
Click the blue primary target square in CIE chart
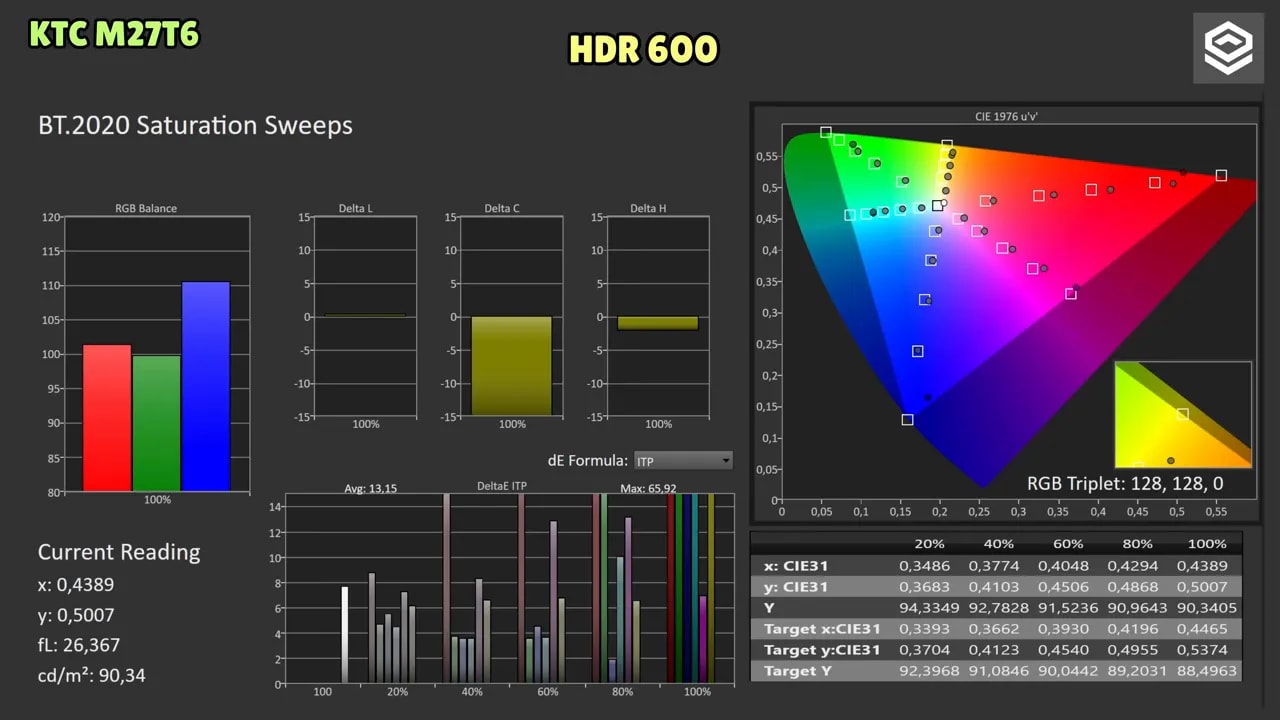907,420
